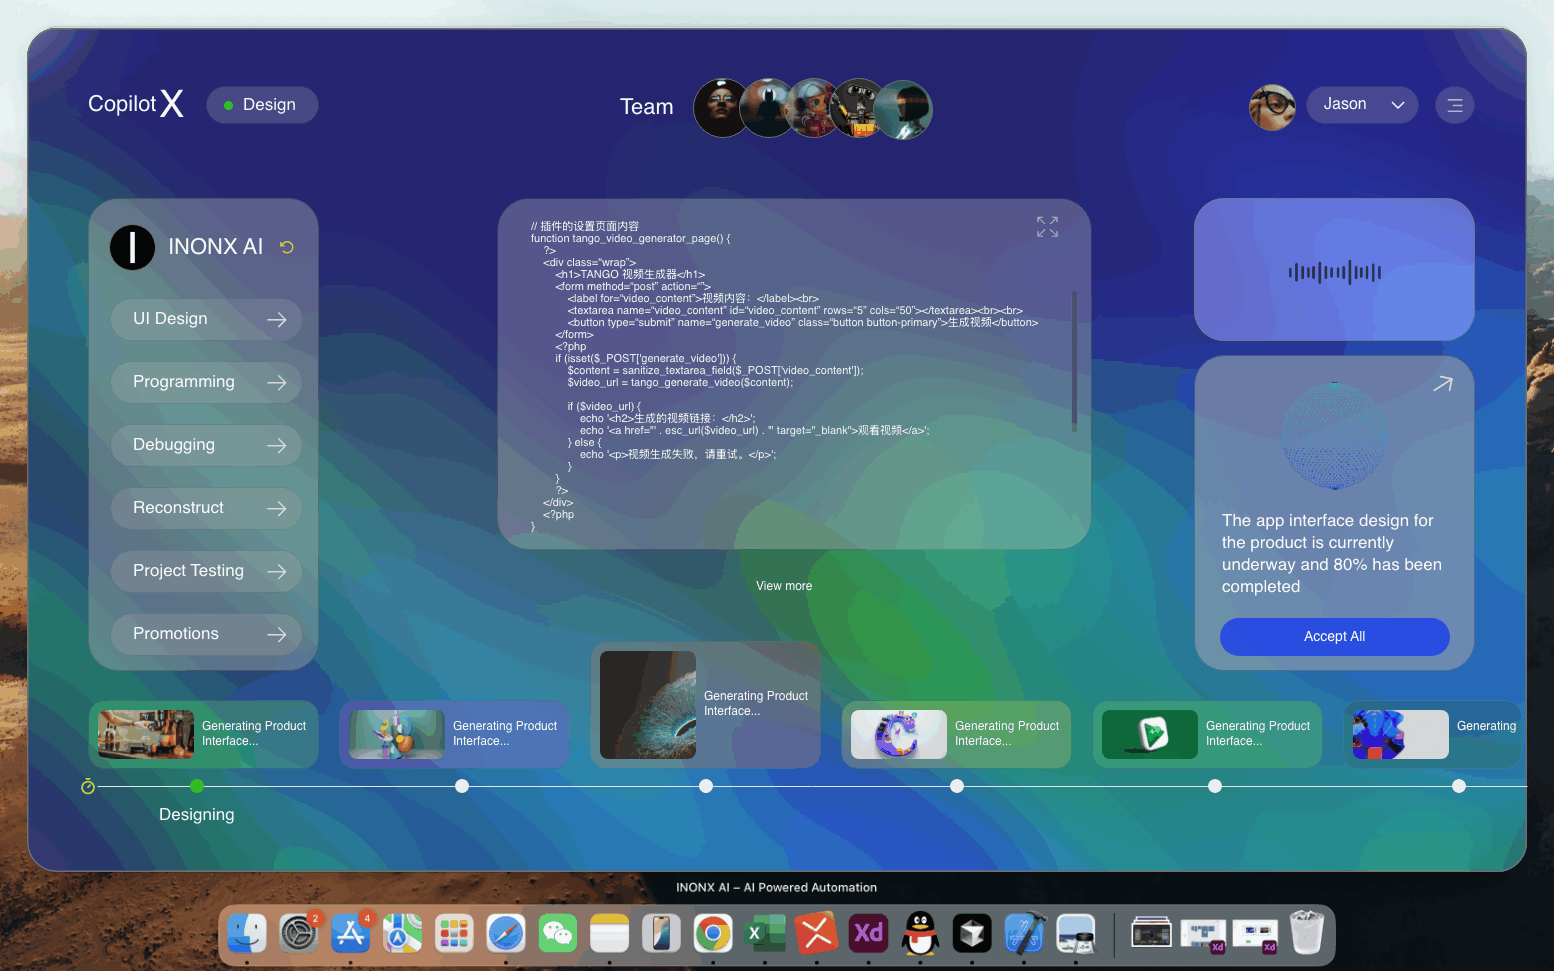Open Adobe XD in the dock

(x=868, y=934)
